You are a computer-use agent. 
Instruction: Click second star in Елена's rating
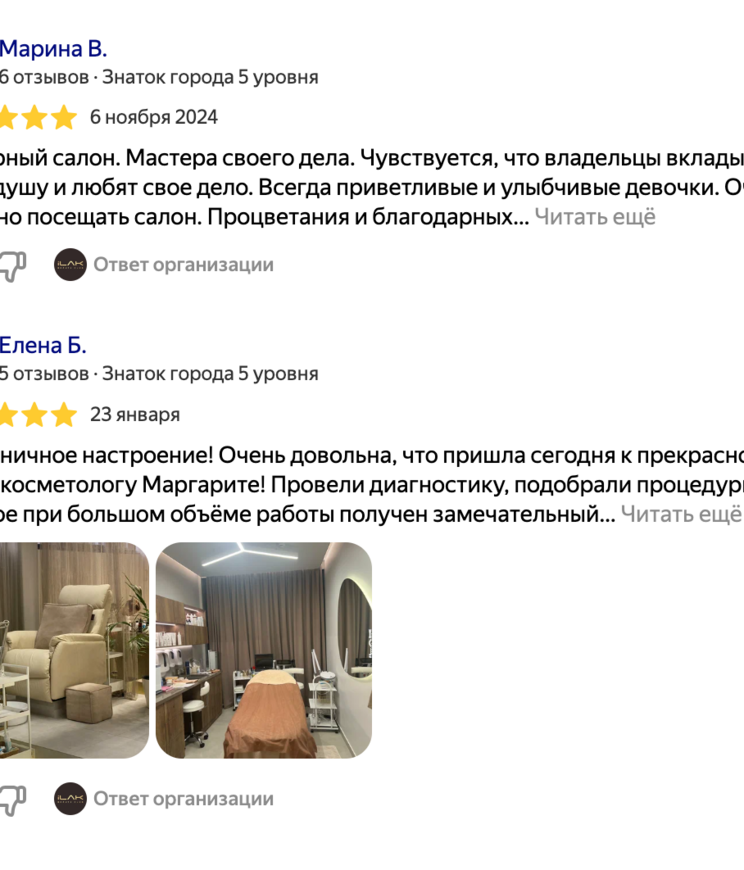(34, 414)
